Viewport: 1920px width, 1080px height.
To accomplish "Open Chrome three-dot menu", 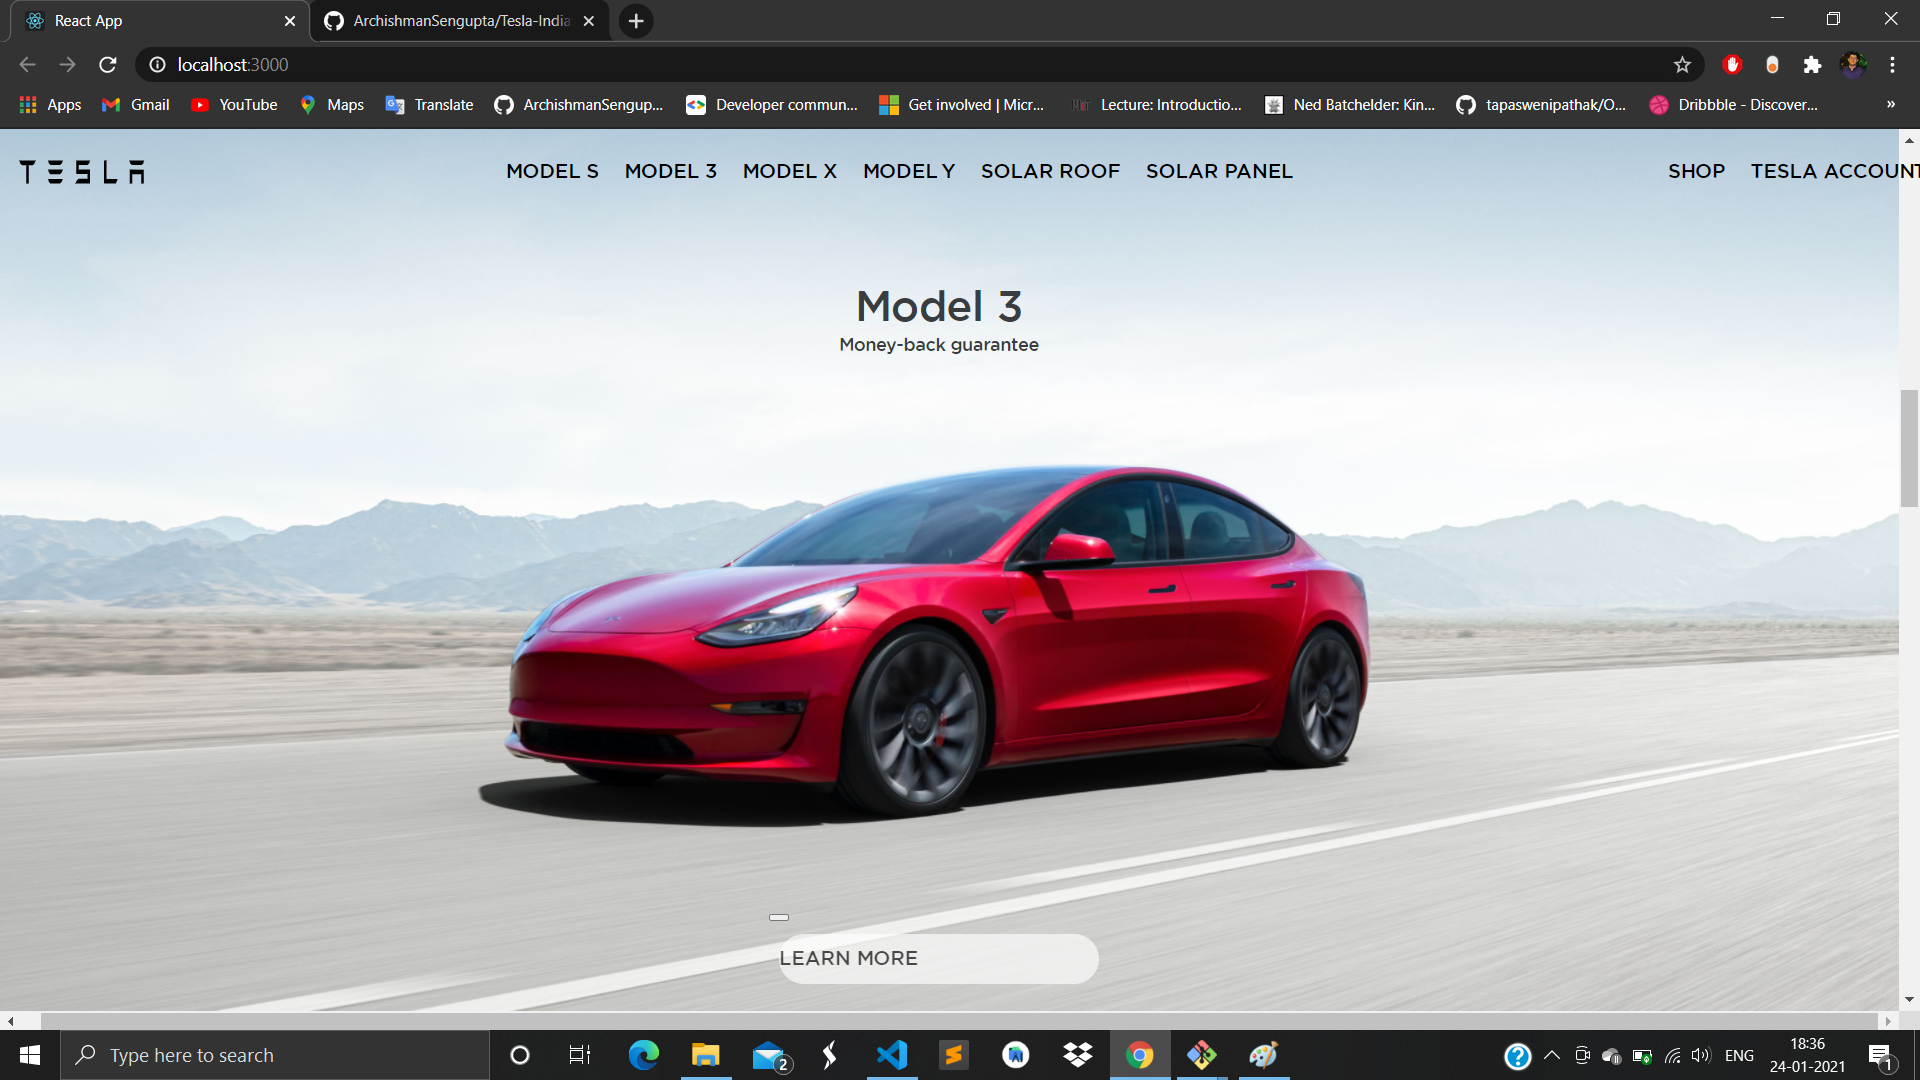I will click(x=1892, y=65).
